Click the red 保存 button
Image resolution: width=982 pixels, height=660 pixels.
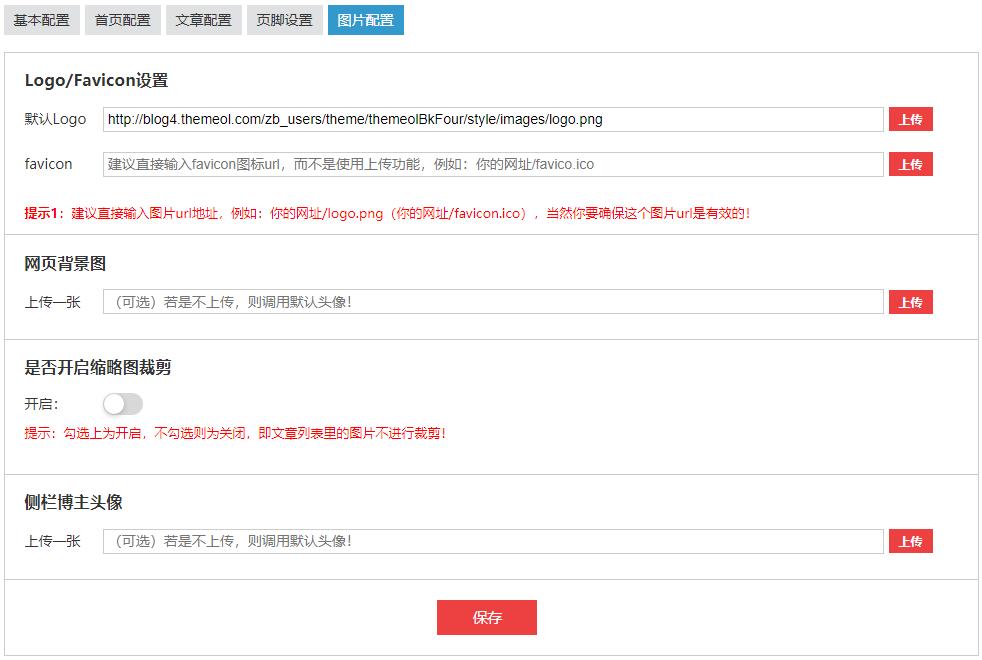(486, 618)
